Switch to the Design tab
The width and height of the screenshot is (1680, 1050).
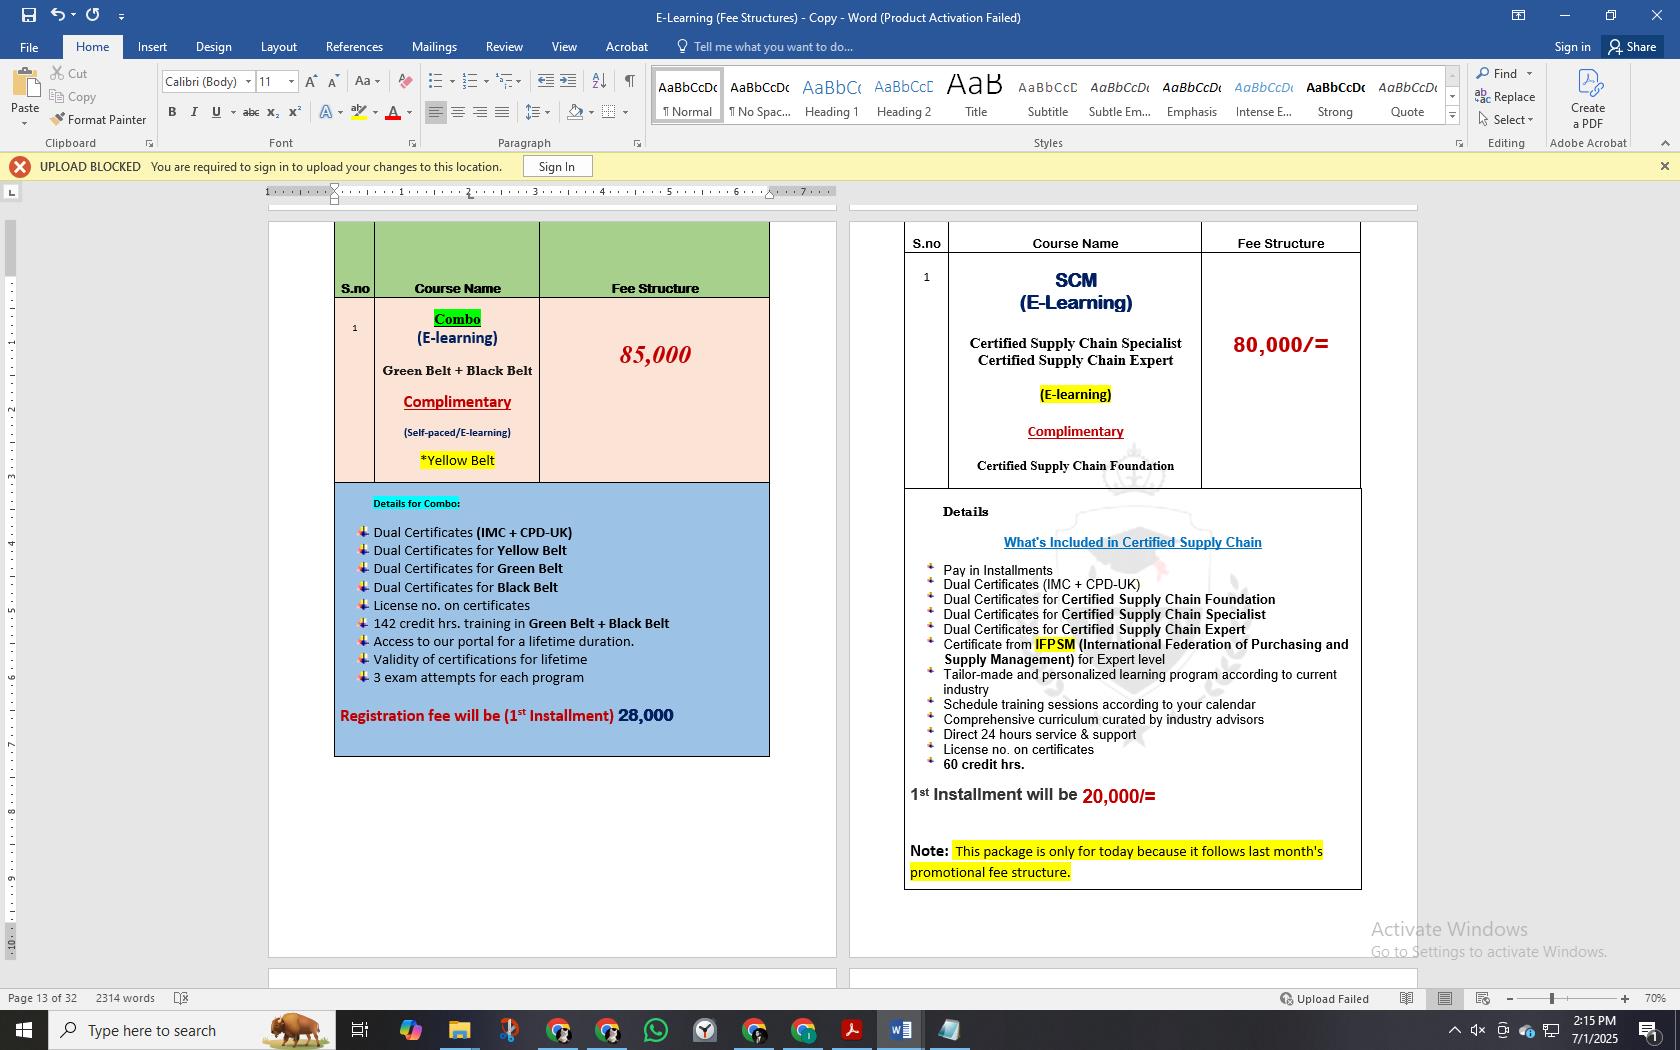click(213, 47)
